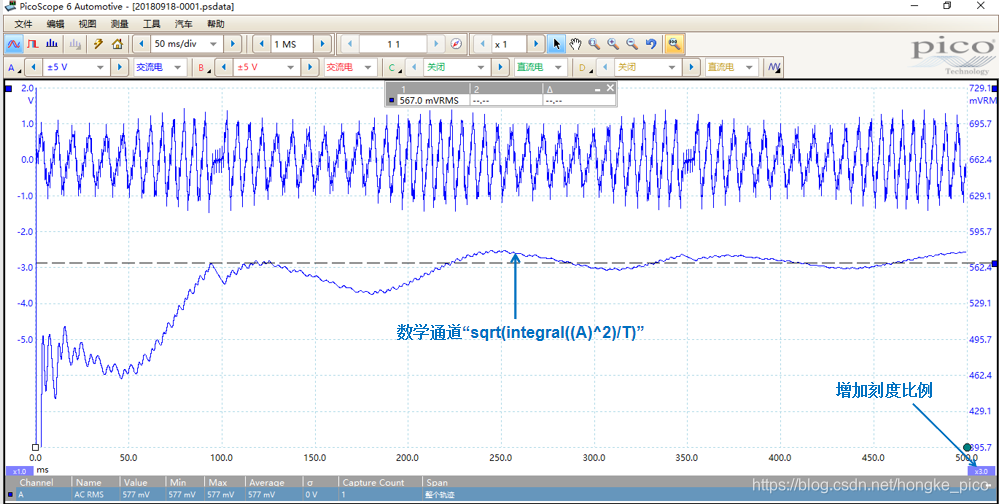This screenshot has height=504, width=999.
Task: Select the hand pan tool
Action: coord(575,44)
